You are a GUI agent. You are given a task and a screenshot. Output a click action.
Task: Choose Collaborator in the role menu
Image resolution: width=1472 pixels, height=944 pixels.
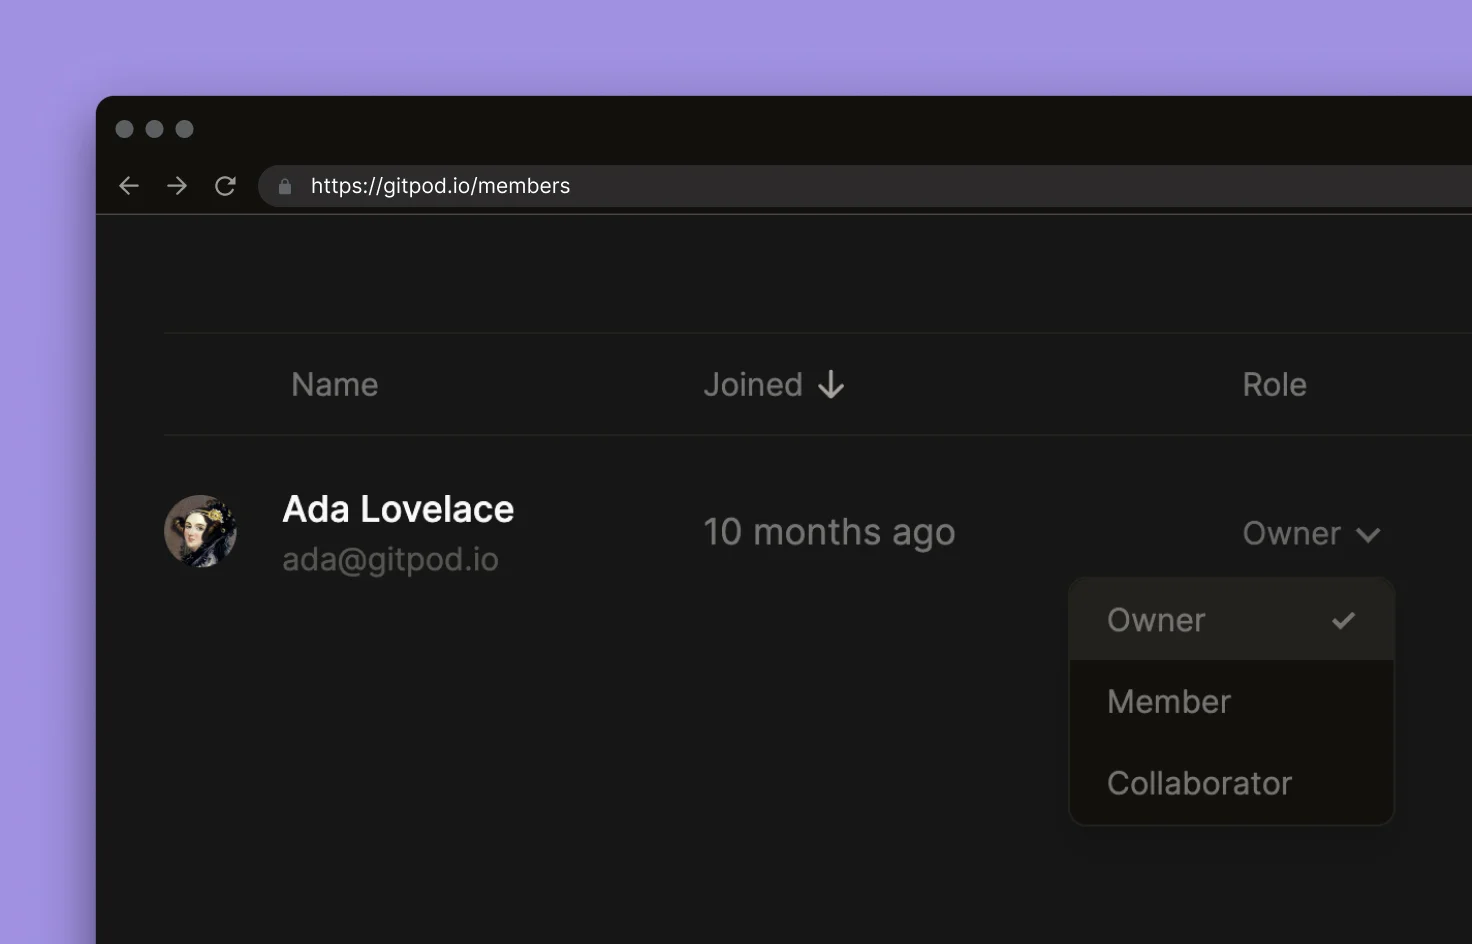click(x=1232, y=783)
